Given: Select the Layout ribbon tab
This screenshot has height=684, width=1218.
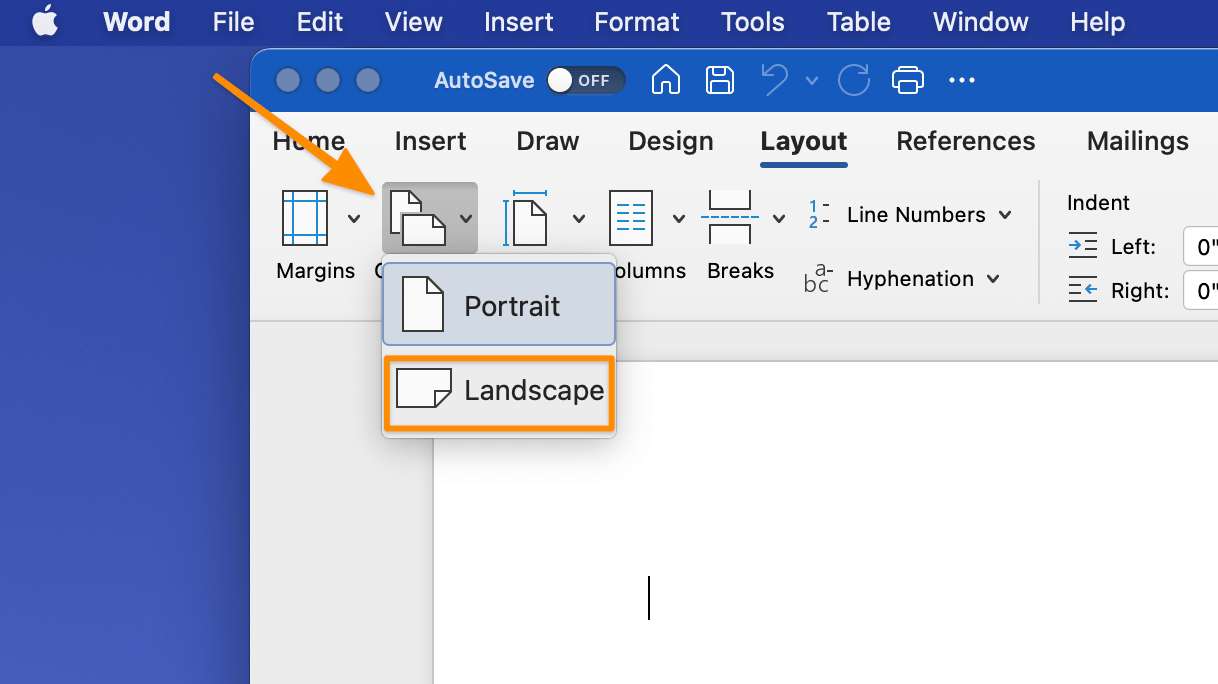Looking at the screenshot, I should tap(804, 141).
